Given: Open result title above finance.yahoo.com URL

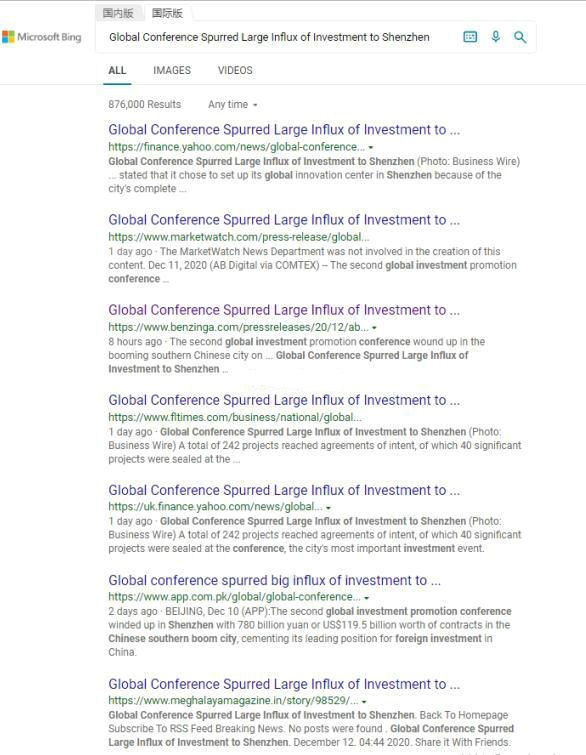Looking at the screenshot, I should (x=284, y=130).
